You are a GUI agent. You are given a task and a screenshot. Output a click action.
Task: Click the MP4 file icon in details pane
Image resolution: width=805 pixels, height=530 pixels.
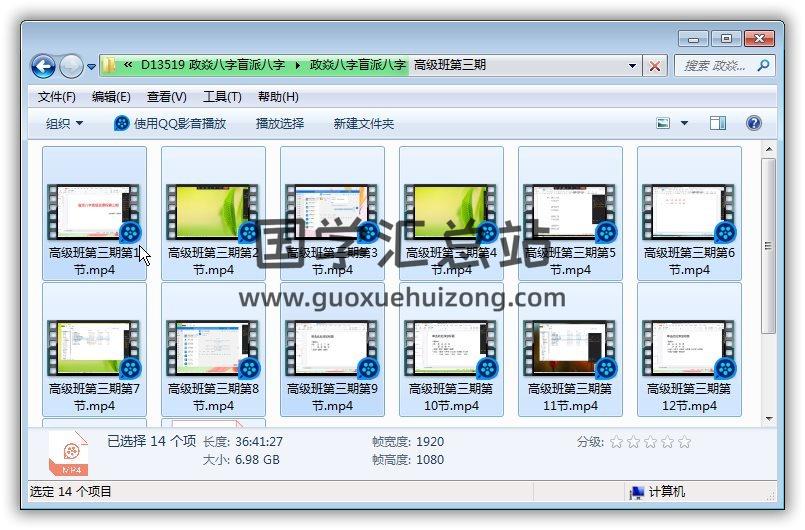[x=68, y=453]
